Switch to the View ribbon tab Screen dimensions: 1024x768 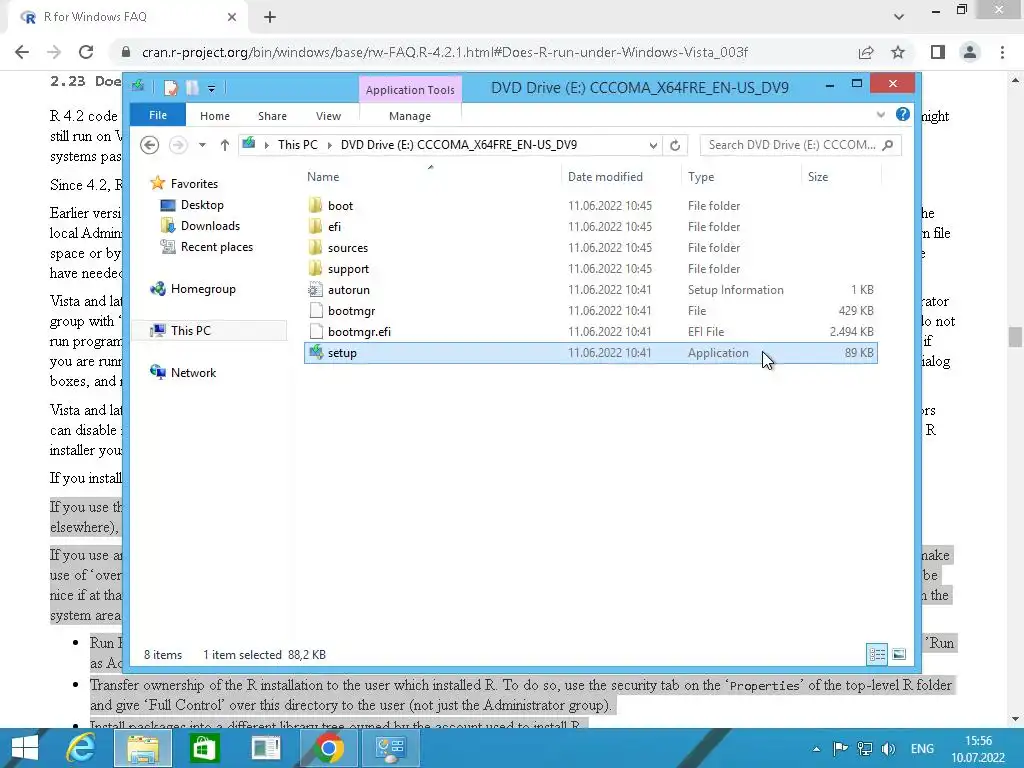pos(328,116)
